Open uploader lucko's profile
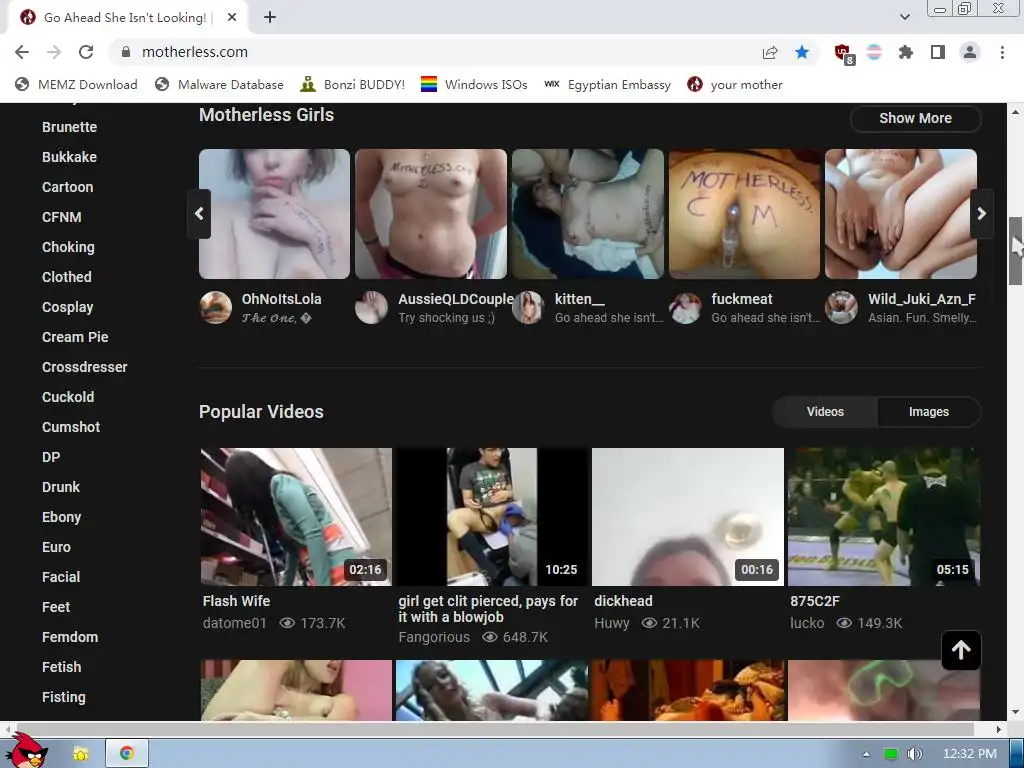The image size is (1024, 768). pos(807,623)
